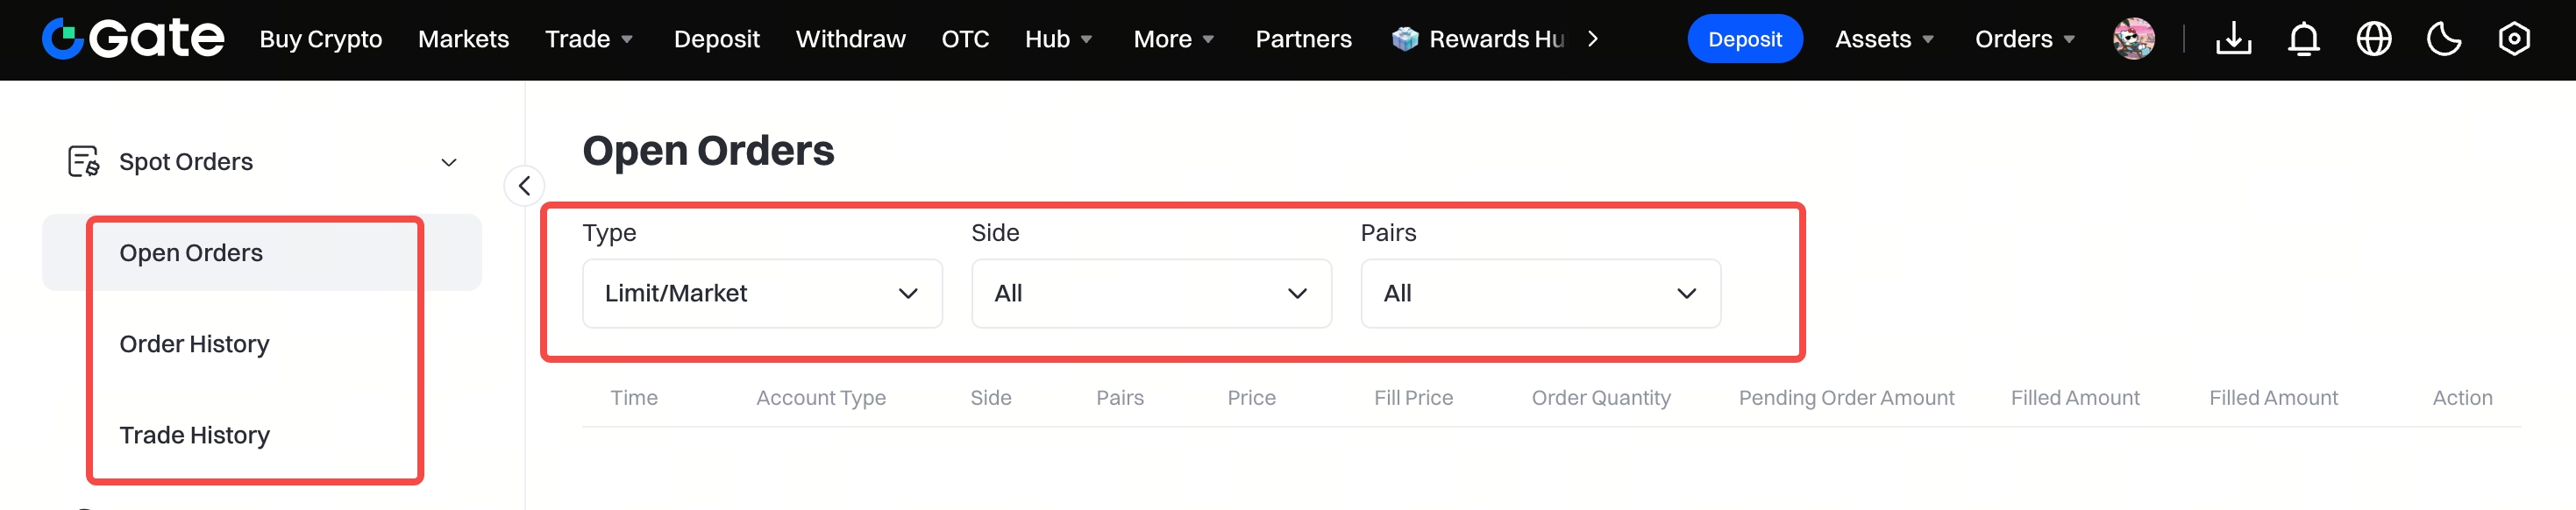Toggle dark mode moon icon

pyautogui.click(x=2444, y=39)
